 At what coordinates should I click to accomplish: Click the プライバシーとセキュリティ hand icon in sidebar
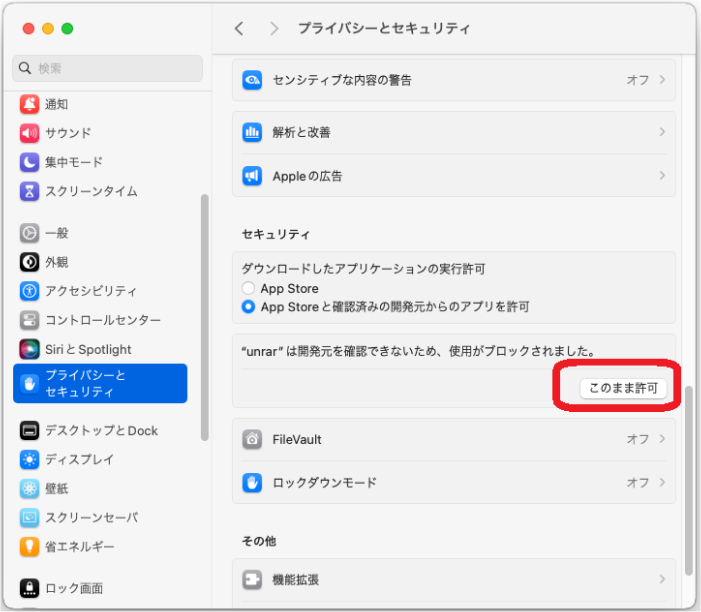point(30,384)
